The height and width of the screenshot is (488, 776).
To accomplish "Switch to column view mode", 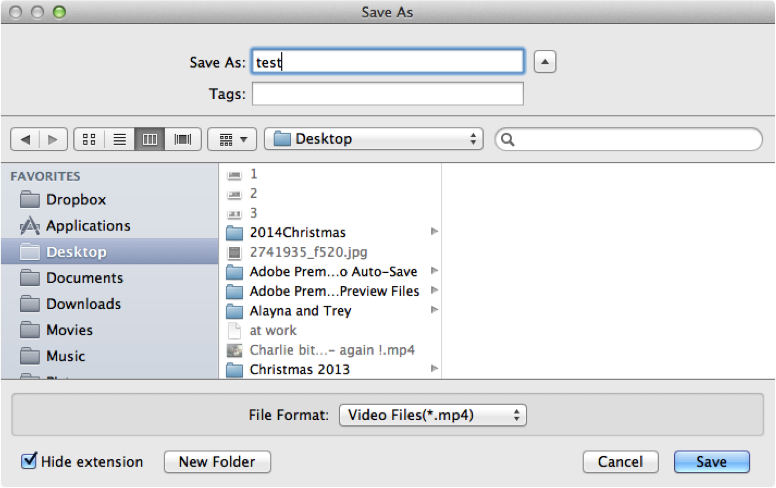I will (x=150, y=139).
